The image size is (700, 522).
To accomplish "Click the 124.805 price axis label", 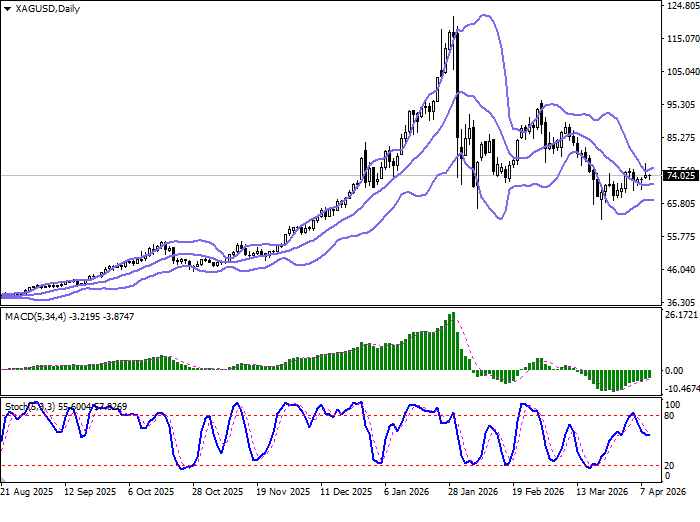I will coord(680,6).
